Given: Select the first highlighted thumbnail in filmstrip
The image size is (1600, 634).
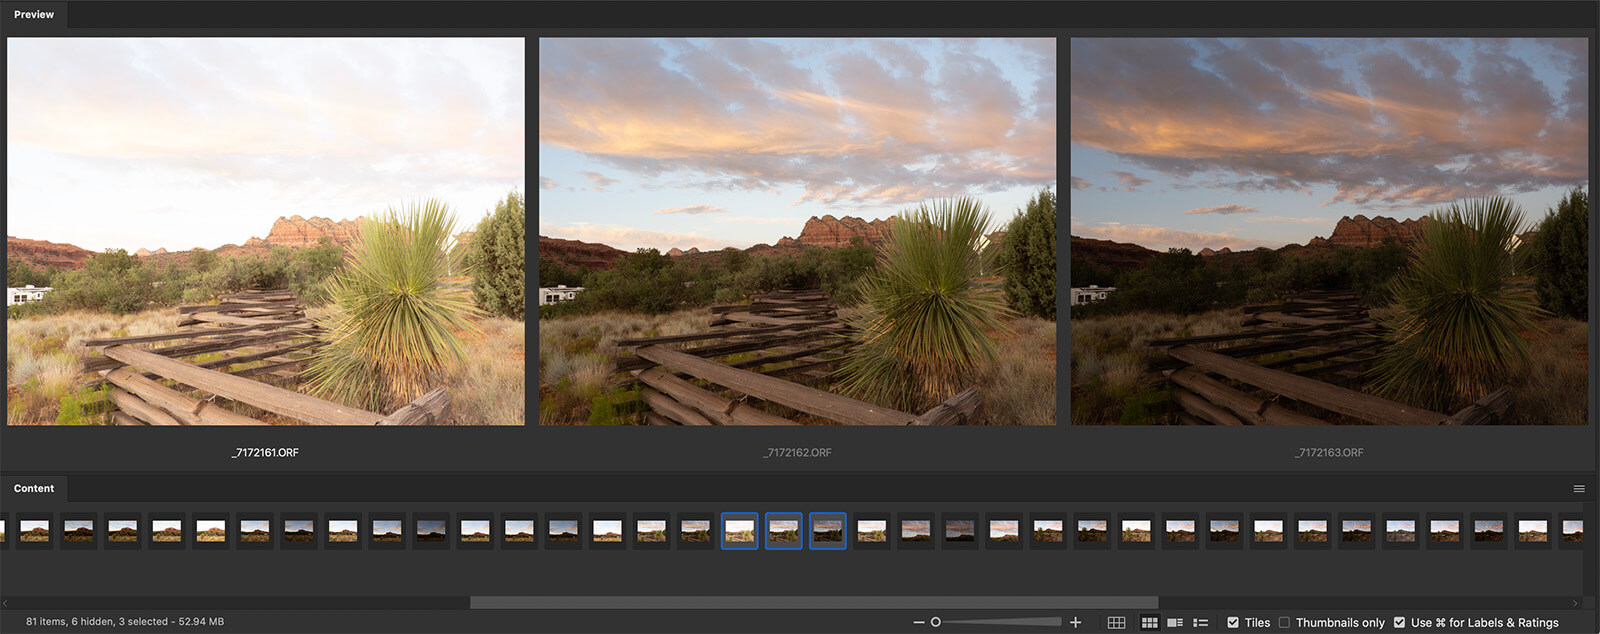Looking at the screenshot, I should 740,530.
